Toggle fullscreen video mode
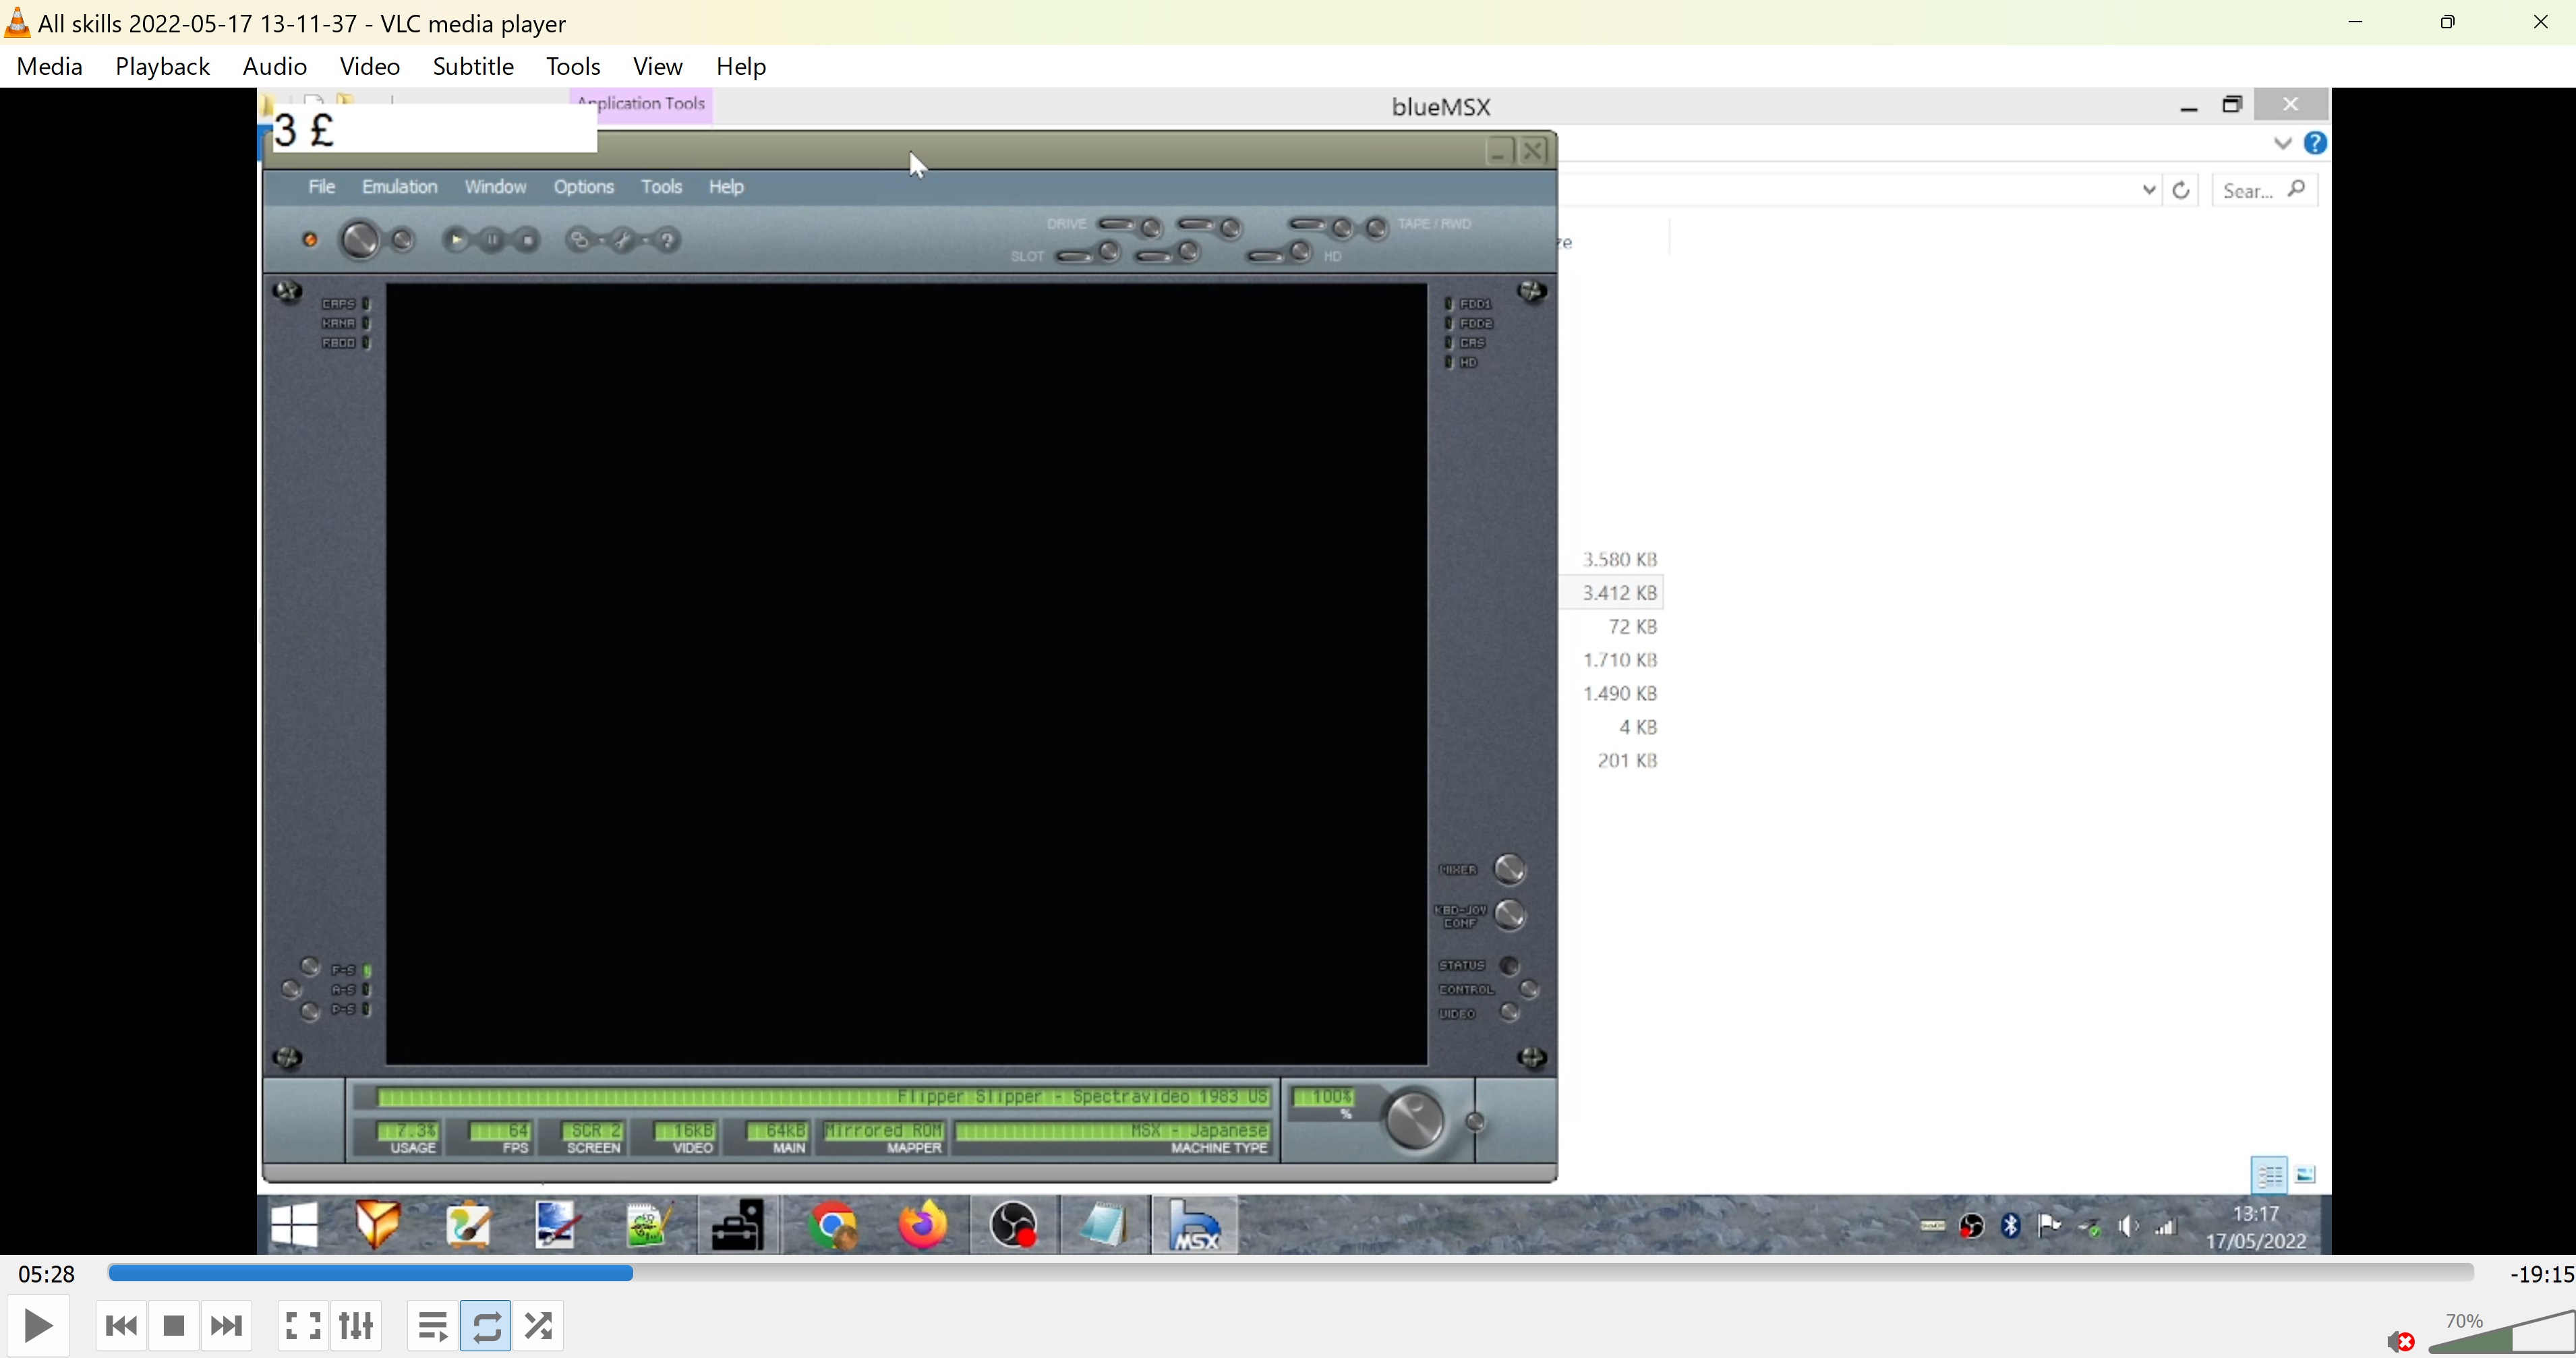Image resolution: width=2576 pixels, height=1358 pixels. click(303, 1326)
